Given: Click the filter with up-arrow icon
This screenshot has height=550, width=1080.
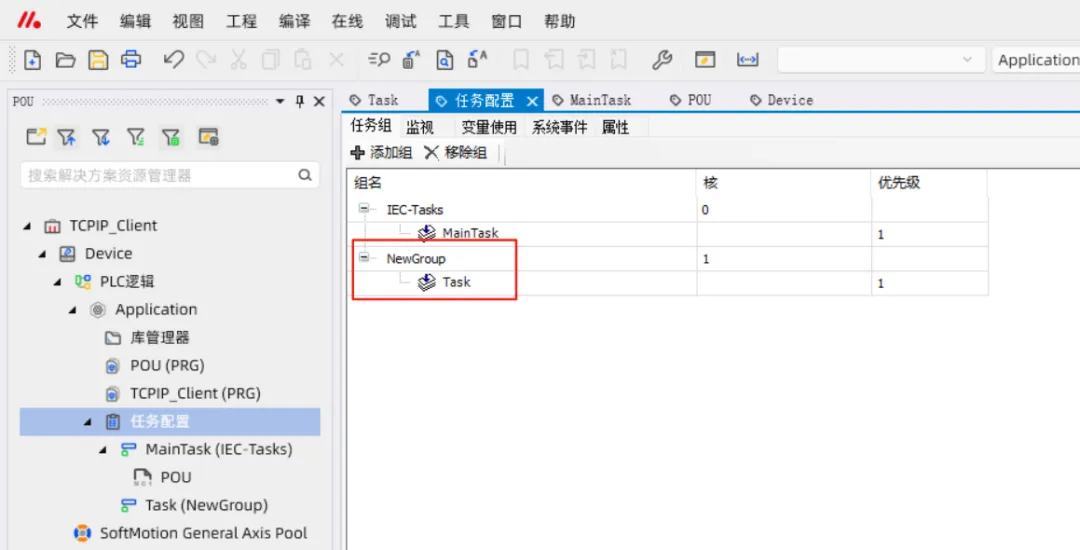Looking at the screenshot, I should (x=67, y=137).
